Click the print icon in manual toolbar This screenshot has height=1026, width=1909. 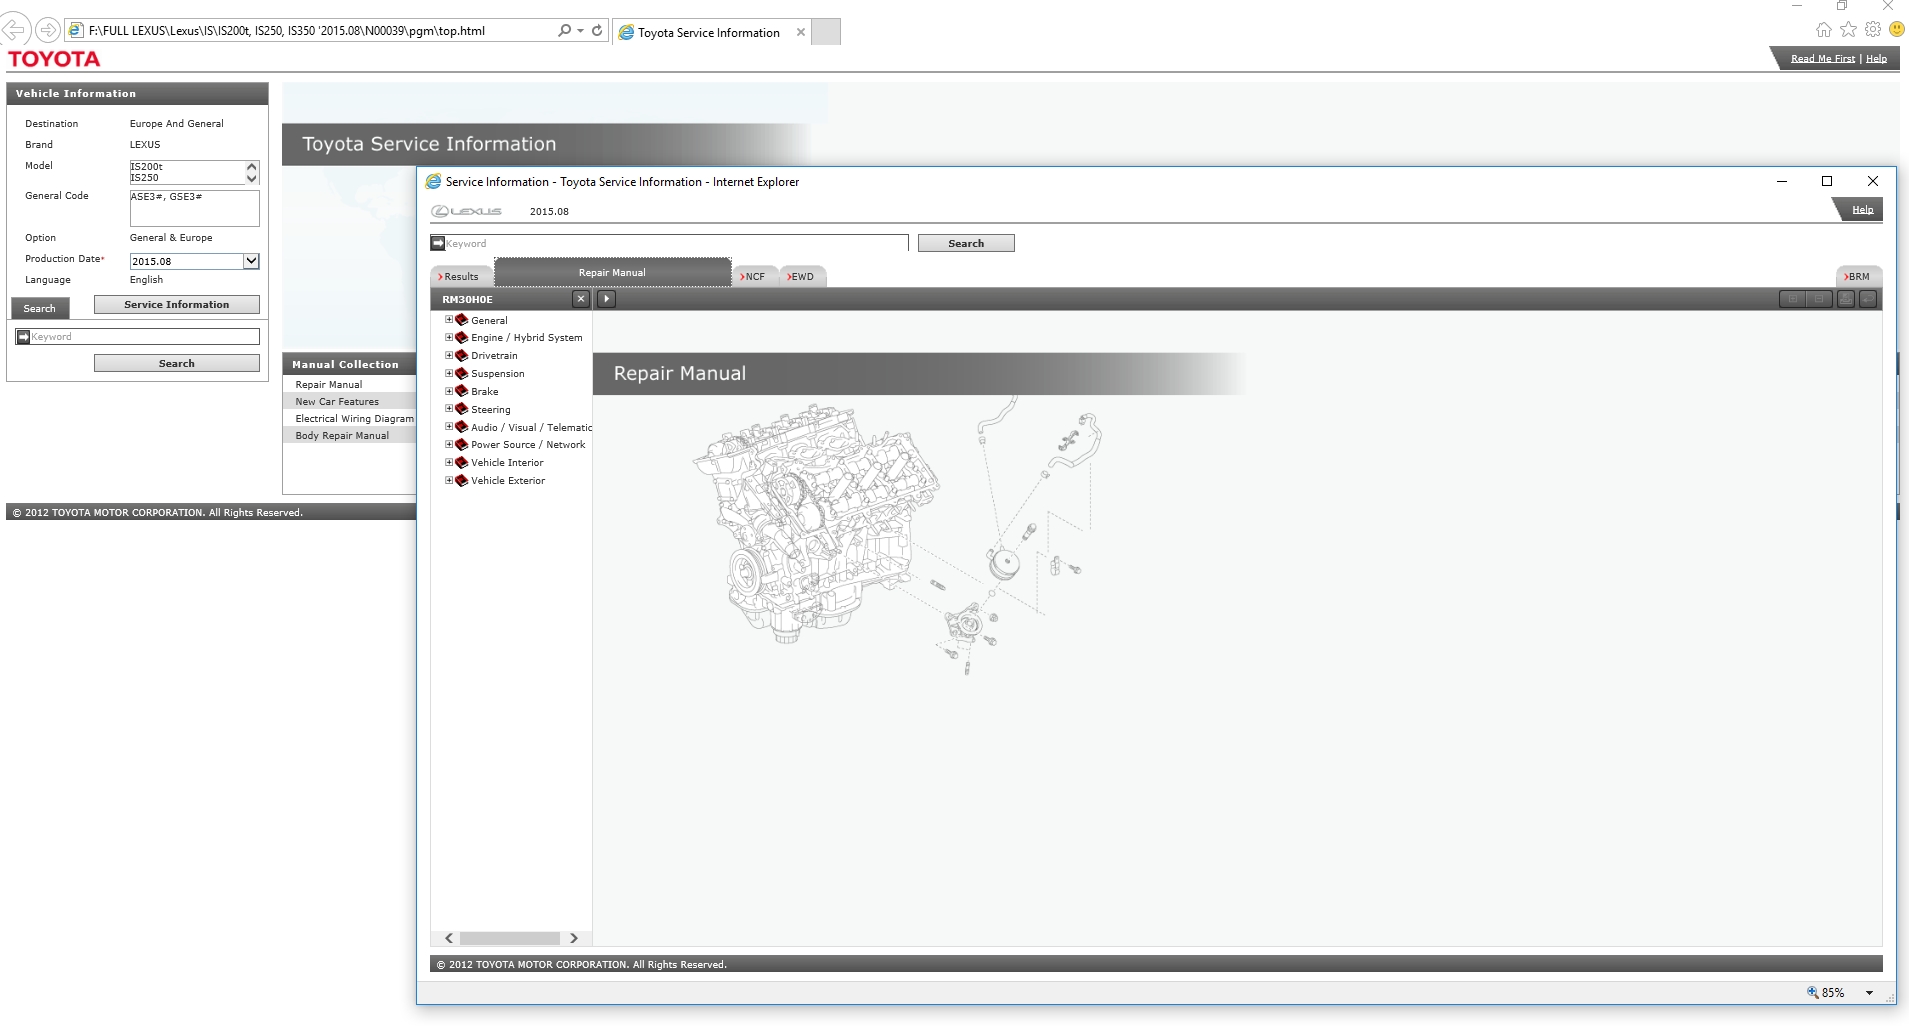[x=1845, y=299]
